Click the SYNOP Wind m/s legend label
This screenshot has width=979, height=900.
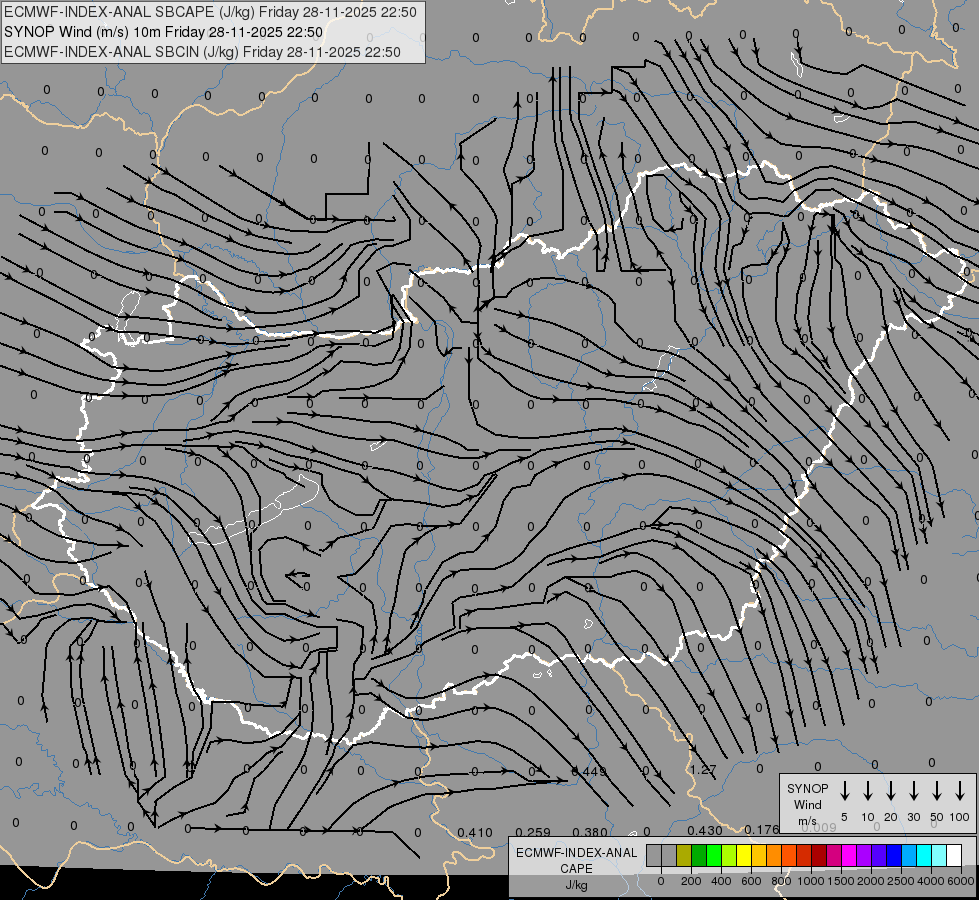click(807, 804)
